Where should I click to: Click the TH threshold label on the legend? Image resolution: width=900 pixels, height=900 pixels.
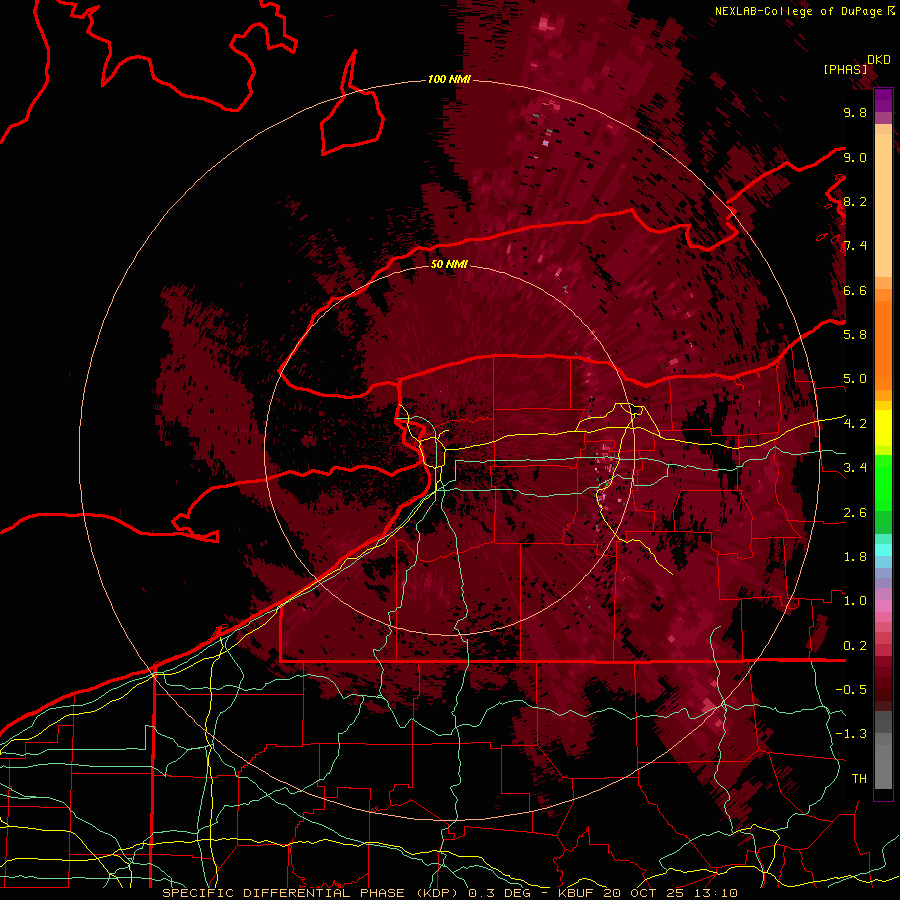pyautogui.click(x=859, y=779)
